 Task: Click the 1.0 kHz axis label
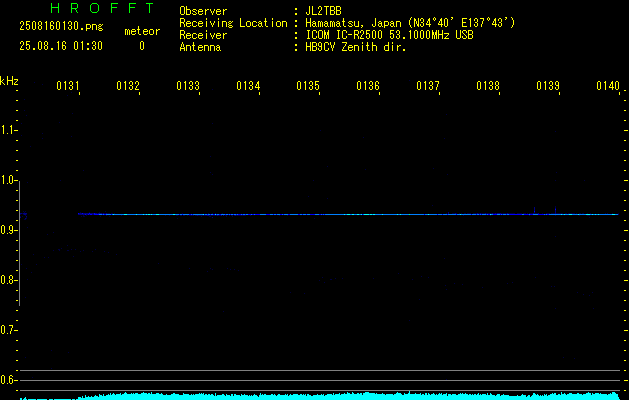click(8, 180)
